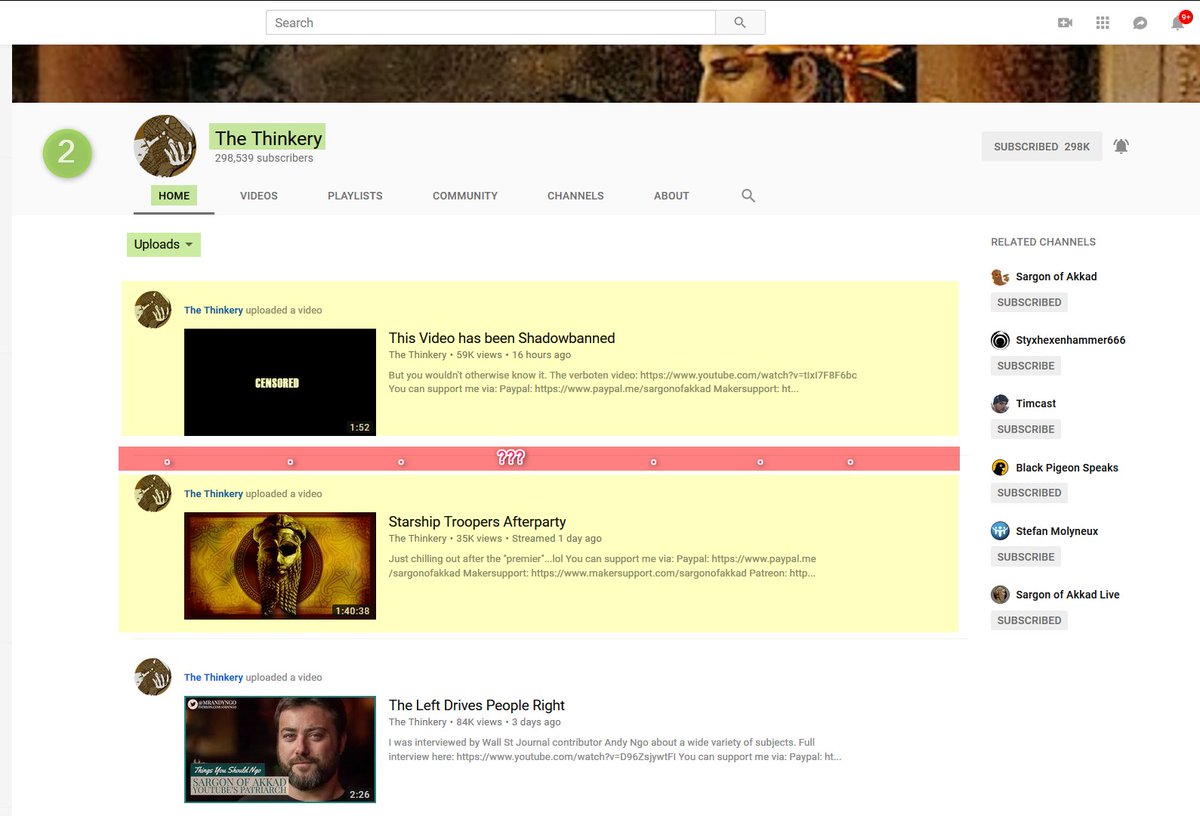Click the search magnifier button
This screenshot has height=816, width=1200.
tap(740, 22)
